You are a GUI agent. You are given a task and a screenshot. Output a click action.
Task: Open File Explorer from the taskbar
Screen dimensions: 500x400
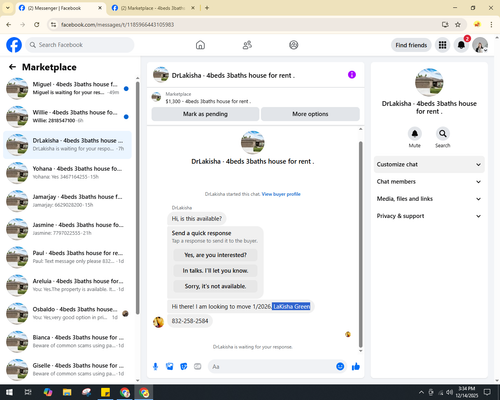pyautogui.click(x=67, y=392)
